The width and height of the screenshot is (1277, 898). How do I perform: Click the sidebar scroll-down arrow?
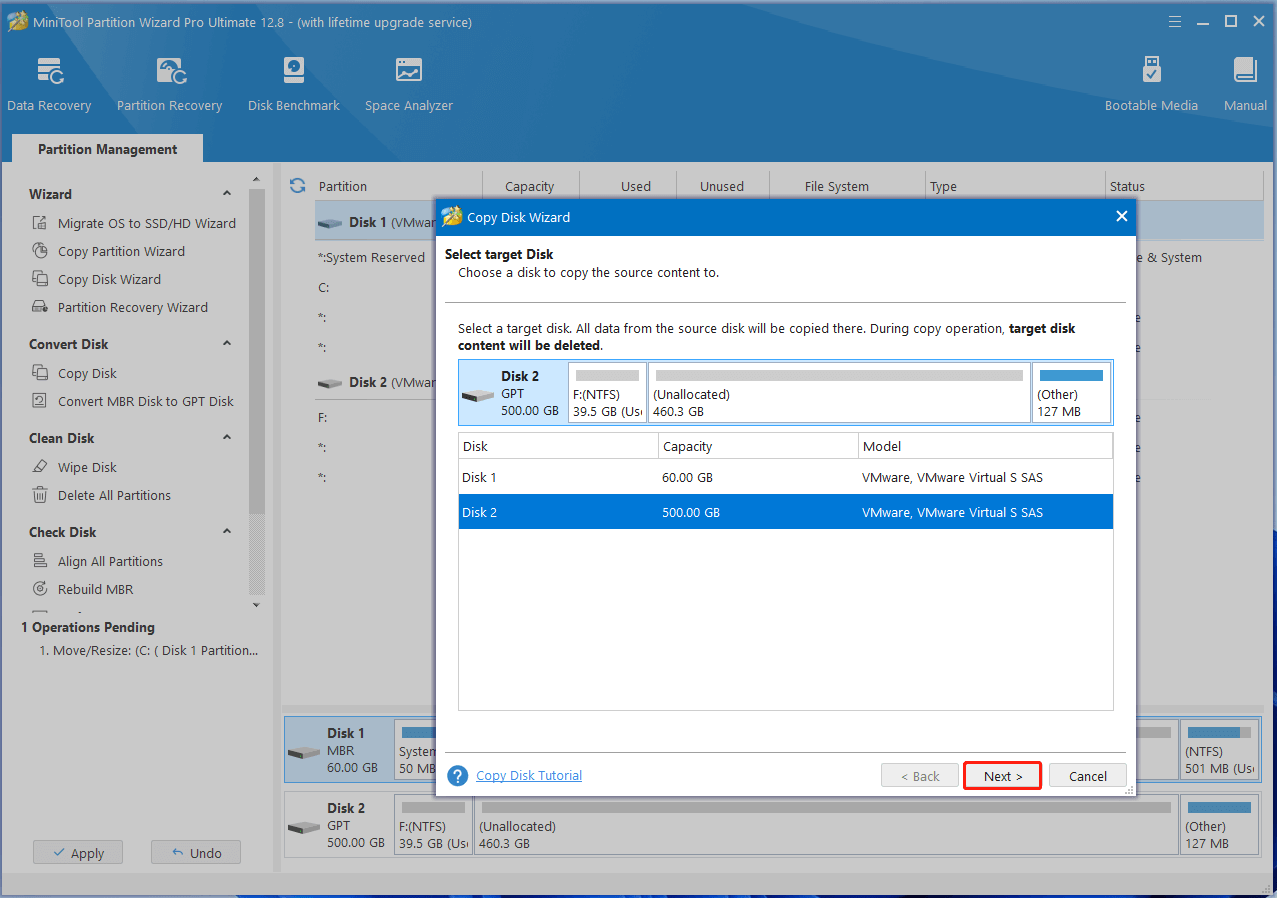click(257, 605)
